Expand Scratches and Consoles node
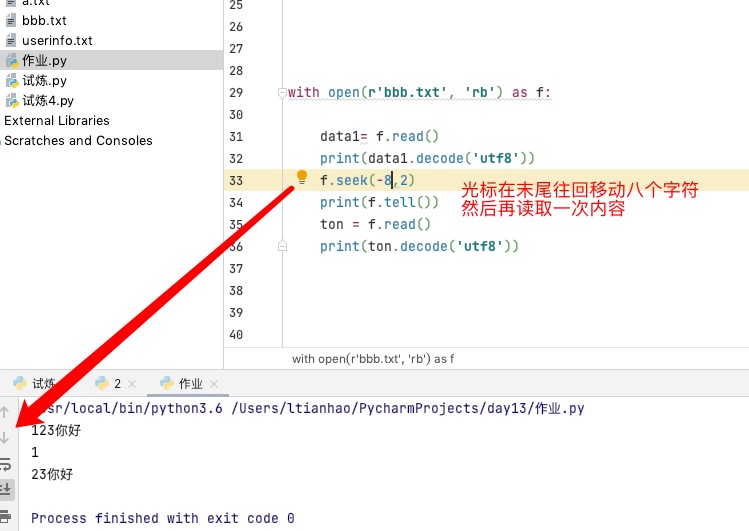749x531 pixels. point(78,141)
